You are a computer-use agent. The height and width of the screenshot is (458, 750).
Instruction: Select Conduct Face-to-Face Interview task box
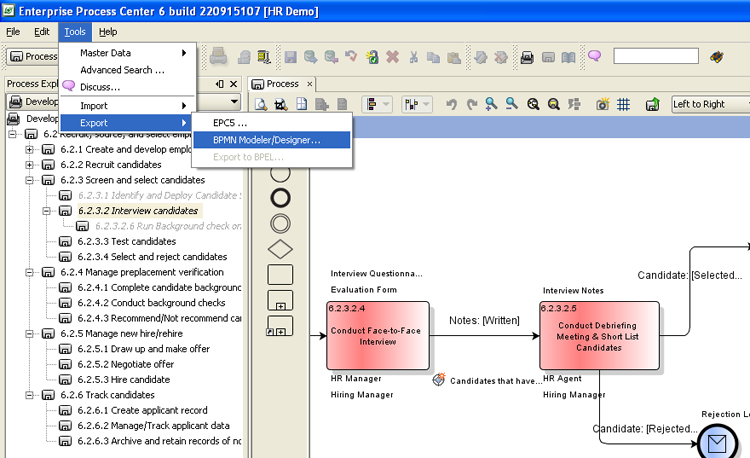[x=377, y=335]
